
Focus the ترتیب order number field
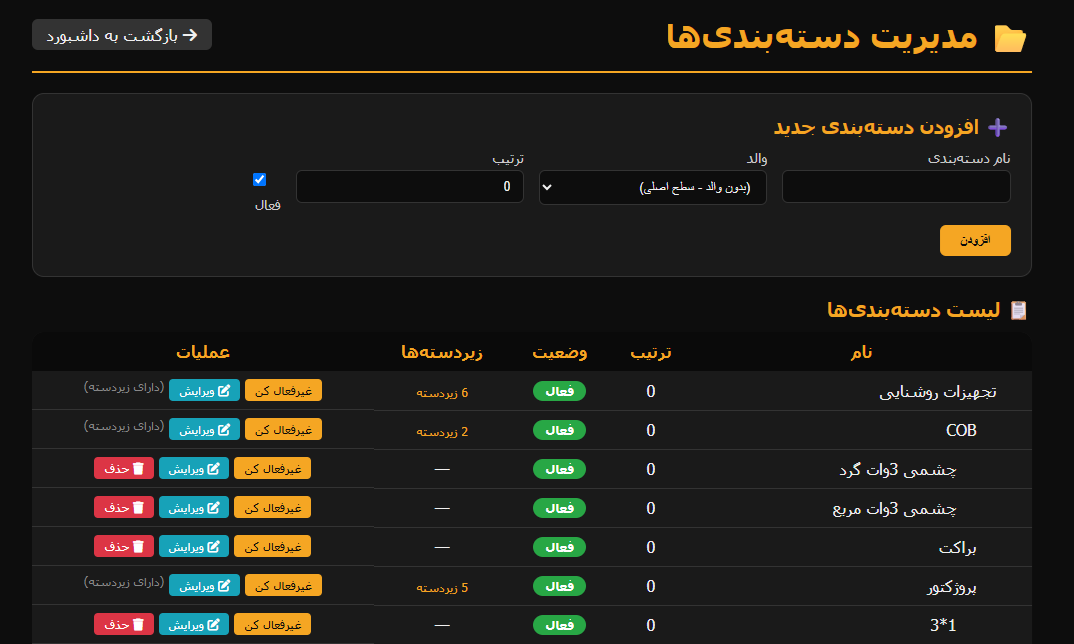pos(410,186)
